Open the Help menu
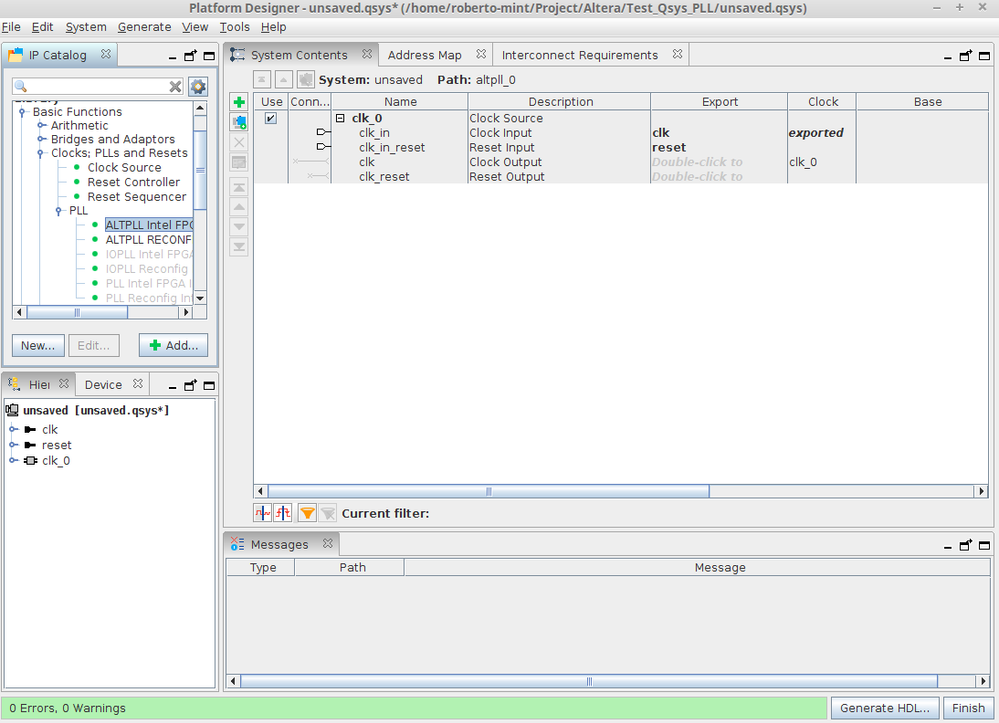999x723 pixels. pyautogui.click(x=273, y=27)
